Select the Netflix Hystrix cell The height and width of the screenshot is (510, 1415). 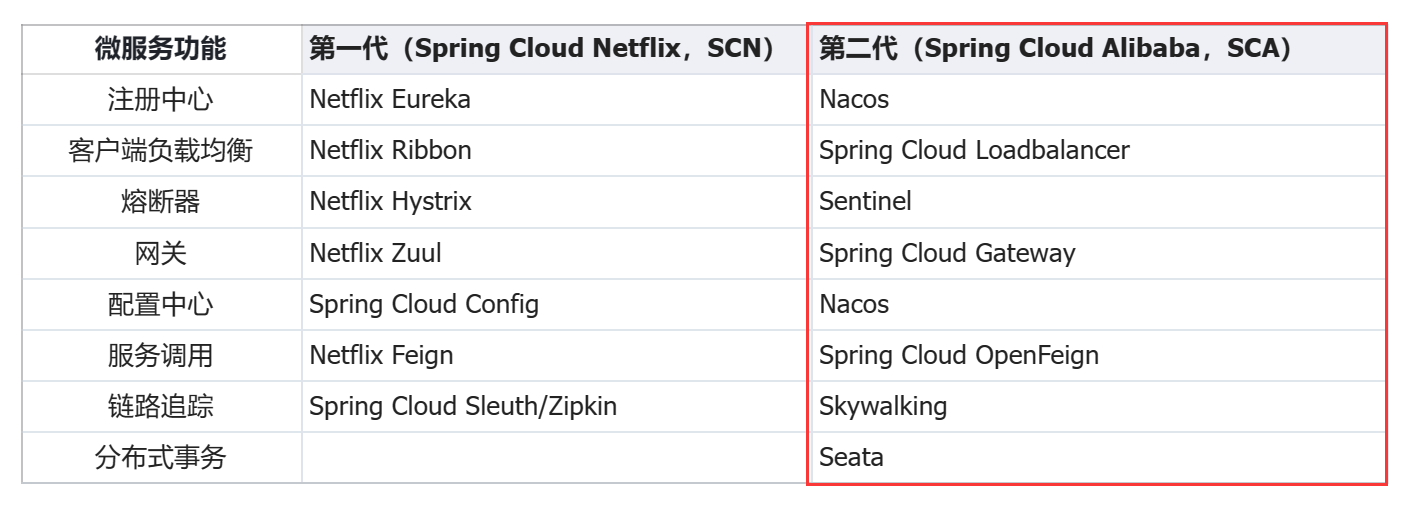point(556,202)
